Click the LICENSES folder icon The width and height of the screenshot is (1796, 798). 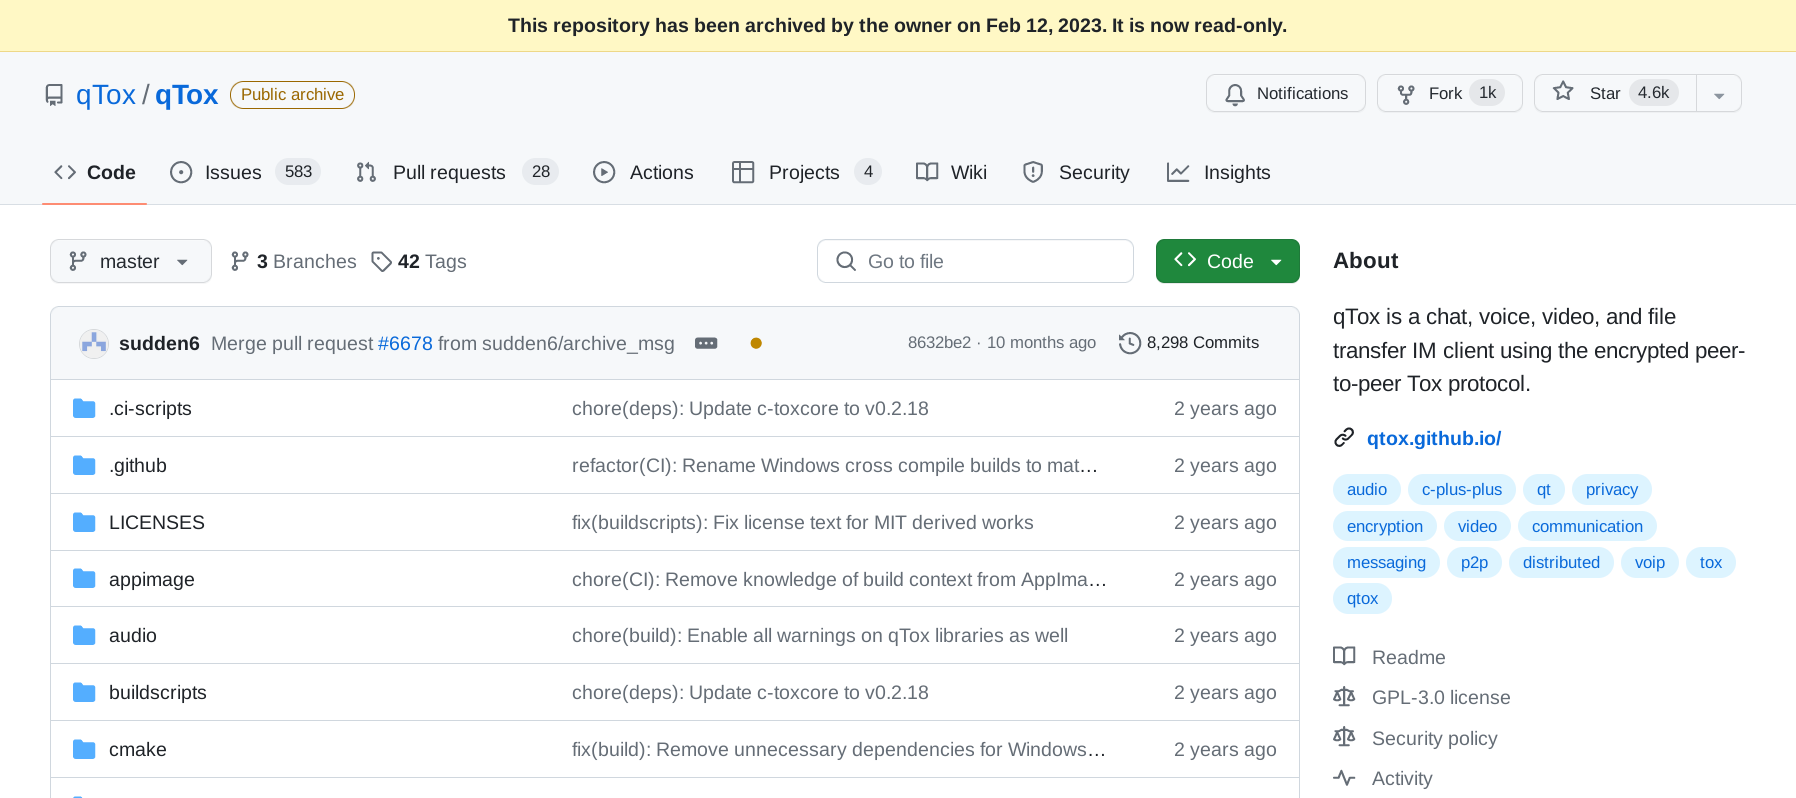84,522
